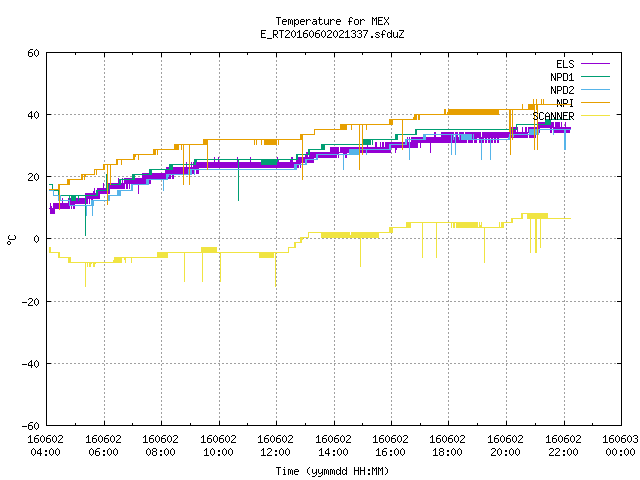This screenshot has height=480, width=640.
Task: Click the x-axis time label '08:00'
Action: pyautogui.click(x=160, y=452)
